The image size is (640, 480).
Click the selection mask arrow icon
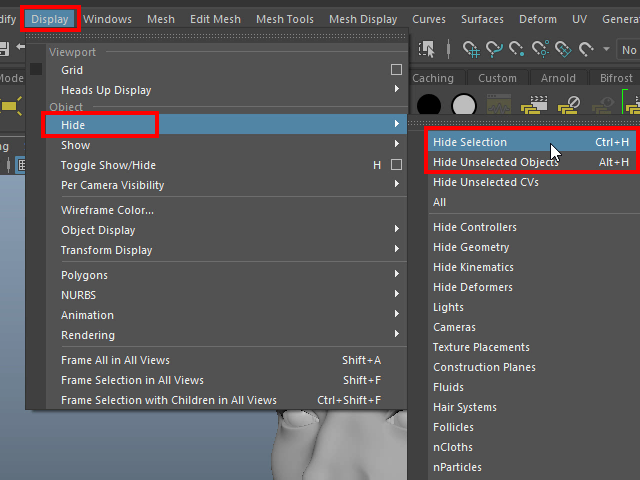click(x=428, y=49)
